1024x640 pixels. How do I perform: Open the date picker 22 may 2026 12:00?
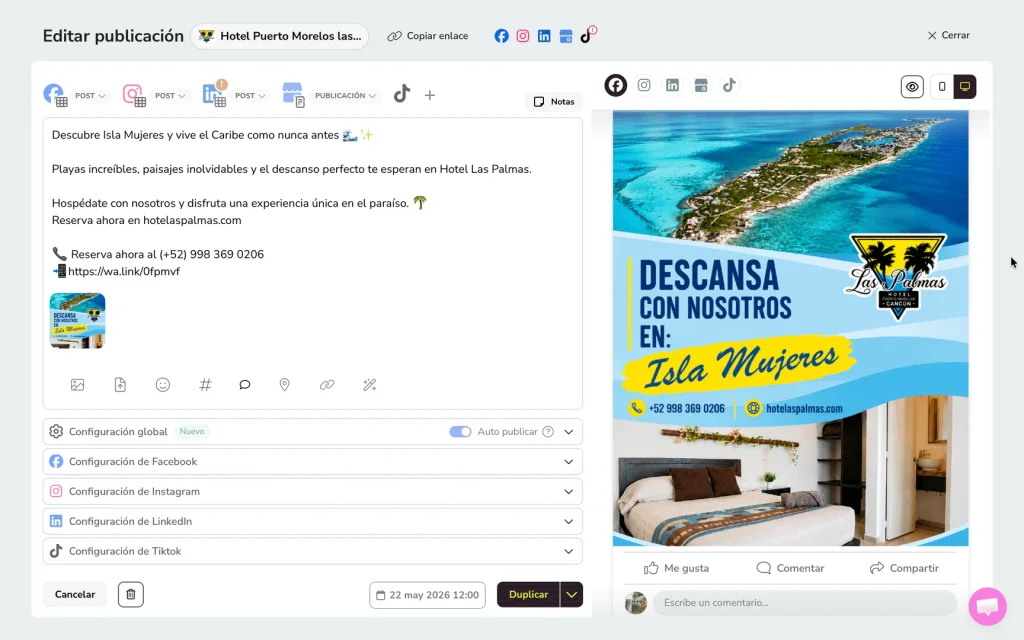427,595
